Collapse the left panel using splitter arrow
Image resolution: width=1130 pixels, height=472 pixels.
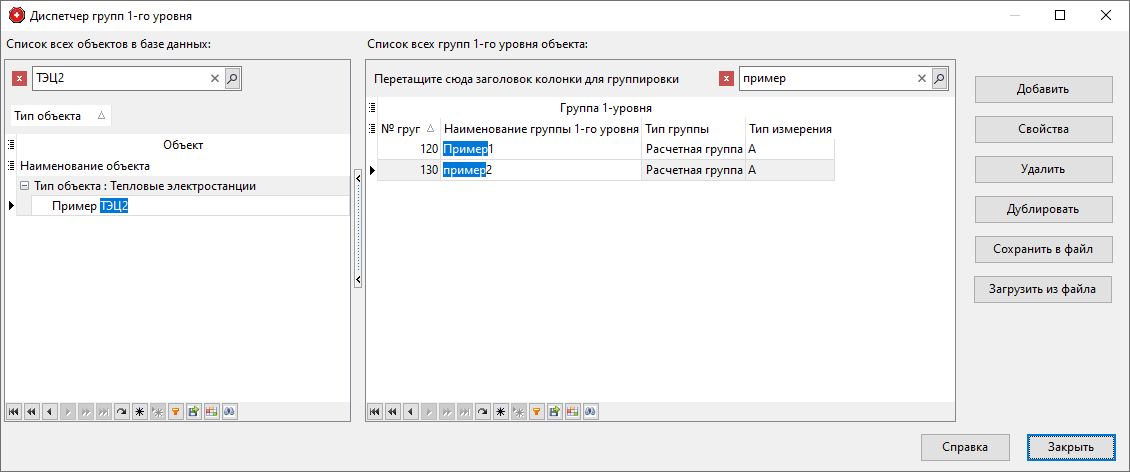(x=358, y=283)
